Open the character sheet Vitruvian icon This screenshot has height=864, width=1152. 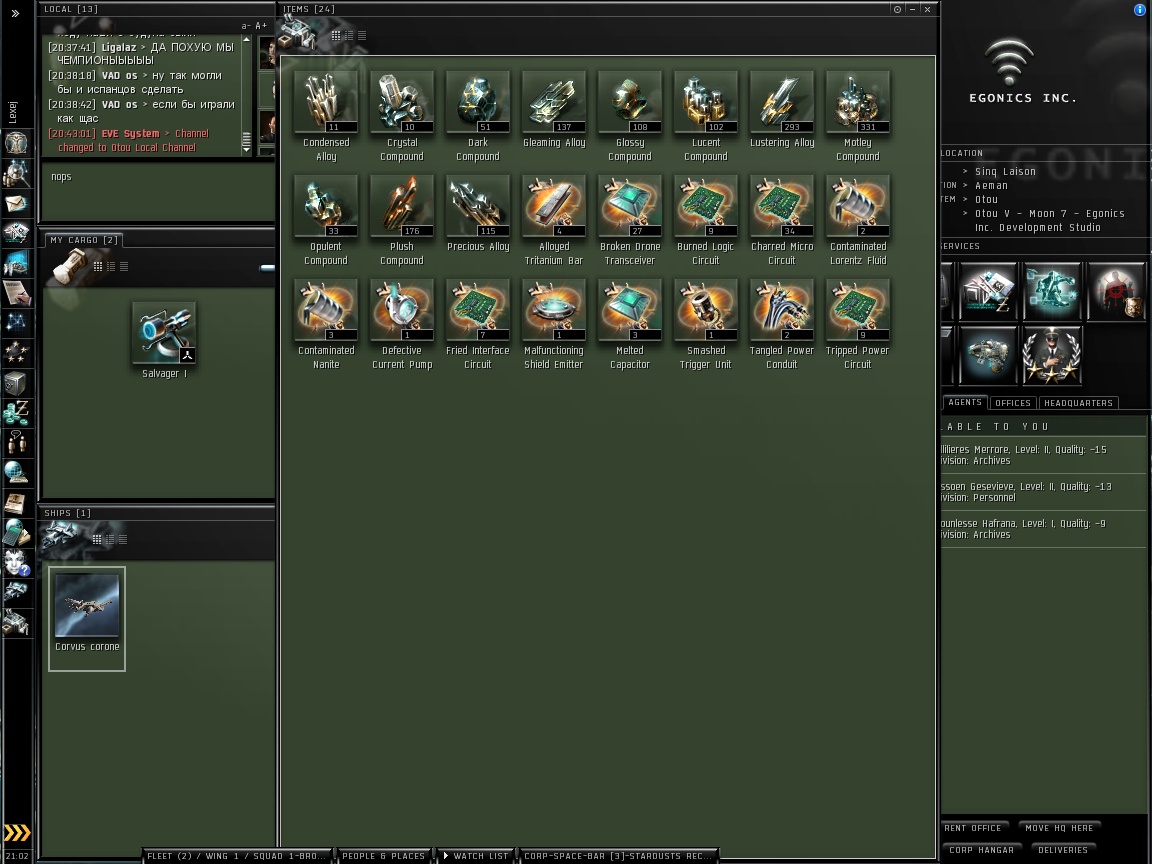pos(16,143)
